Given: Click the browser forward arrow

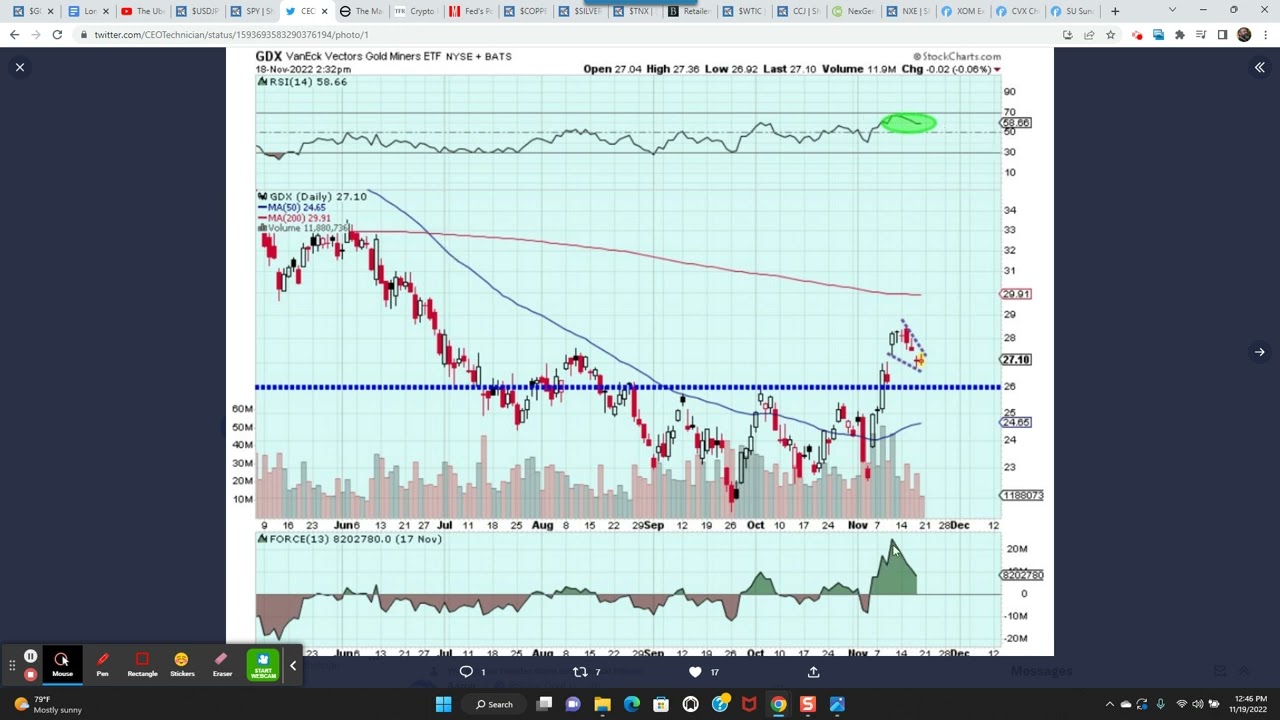Looking at the screenshot, I should 36,35.
